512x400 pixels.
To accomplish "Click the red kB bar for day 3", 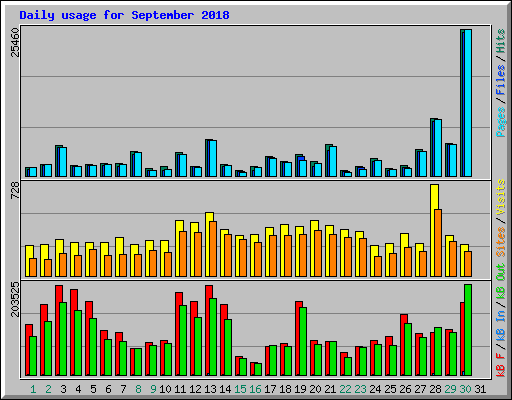I will click(59, 330).
